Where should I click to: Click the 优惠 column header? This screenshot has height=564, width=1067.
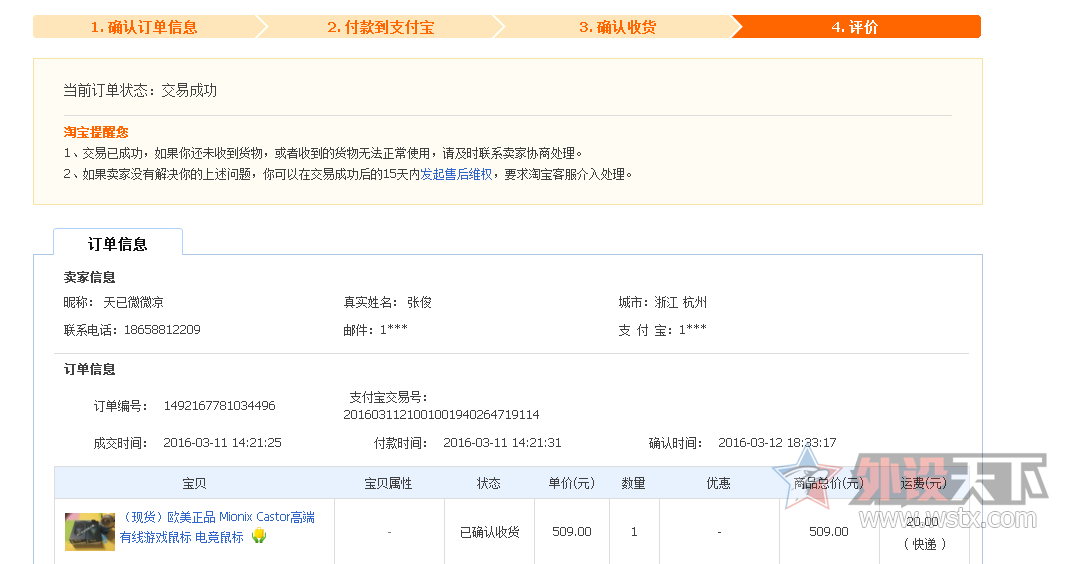point(719,483)
